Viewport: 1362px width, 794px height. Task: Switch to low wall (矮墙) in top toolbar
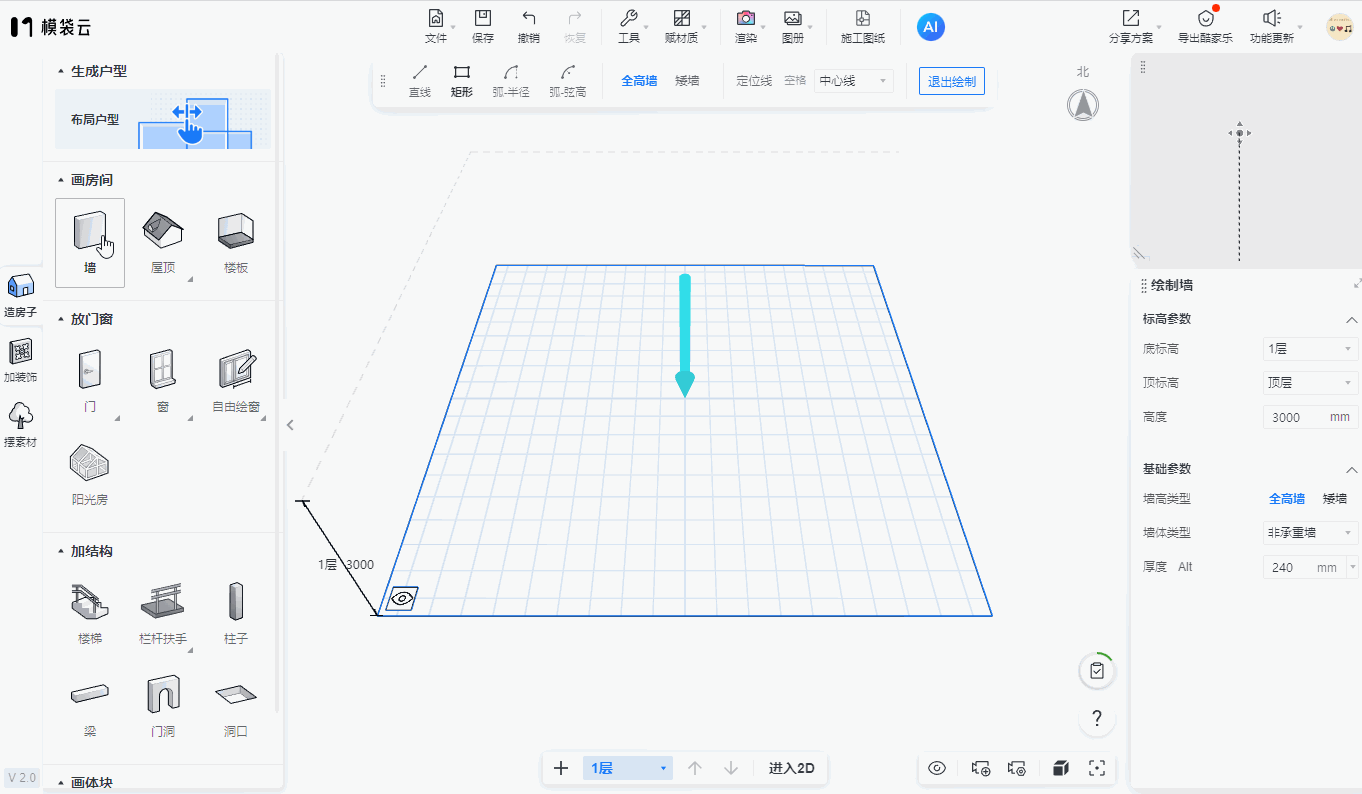pos(687,81)
